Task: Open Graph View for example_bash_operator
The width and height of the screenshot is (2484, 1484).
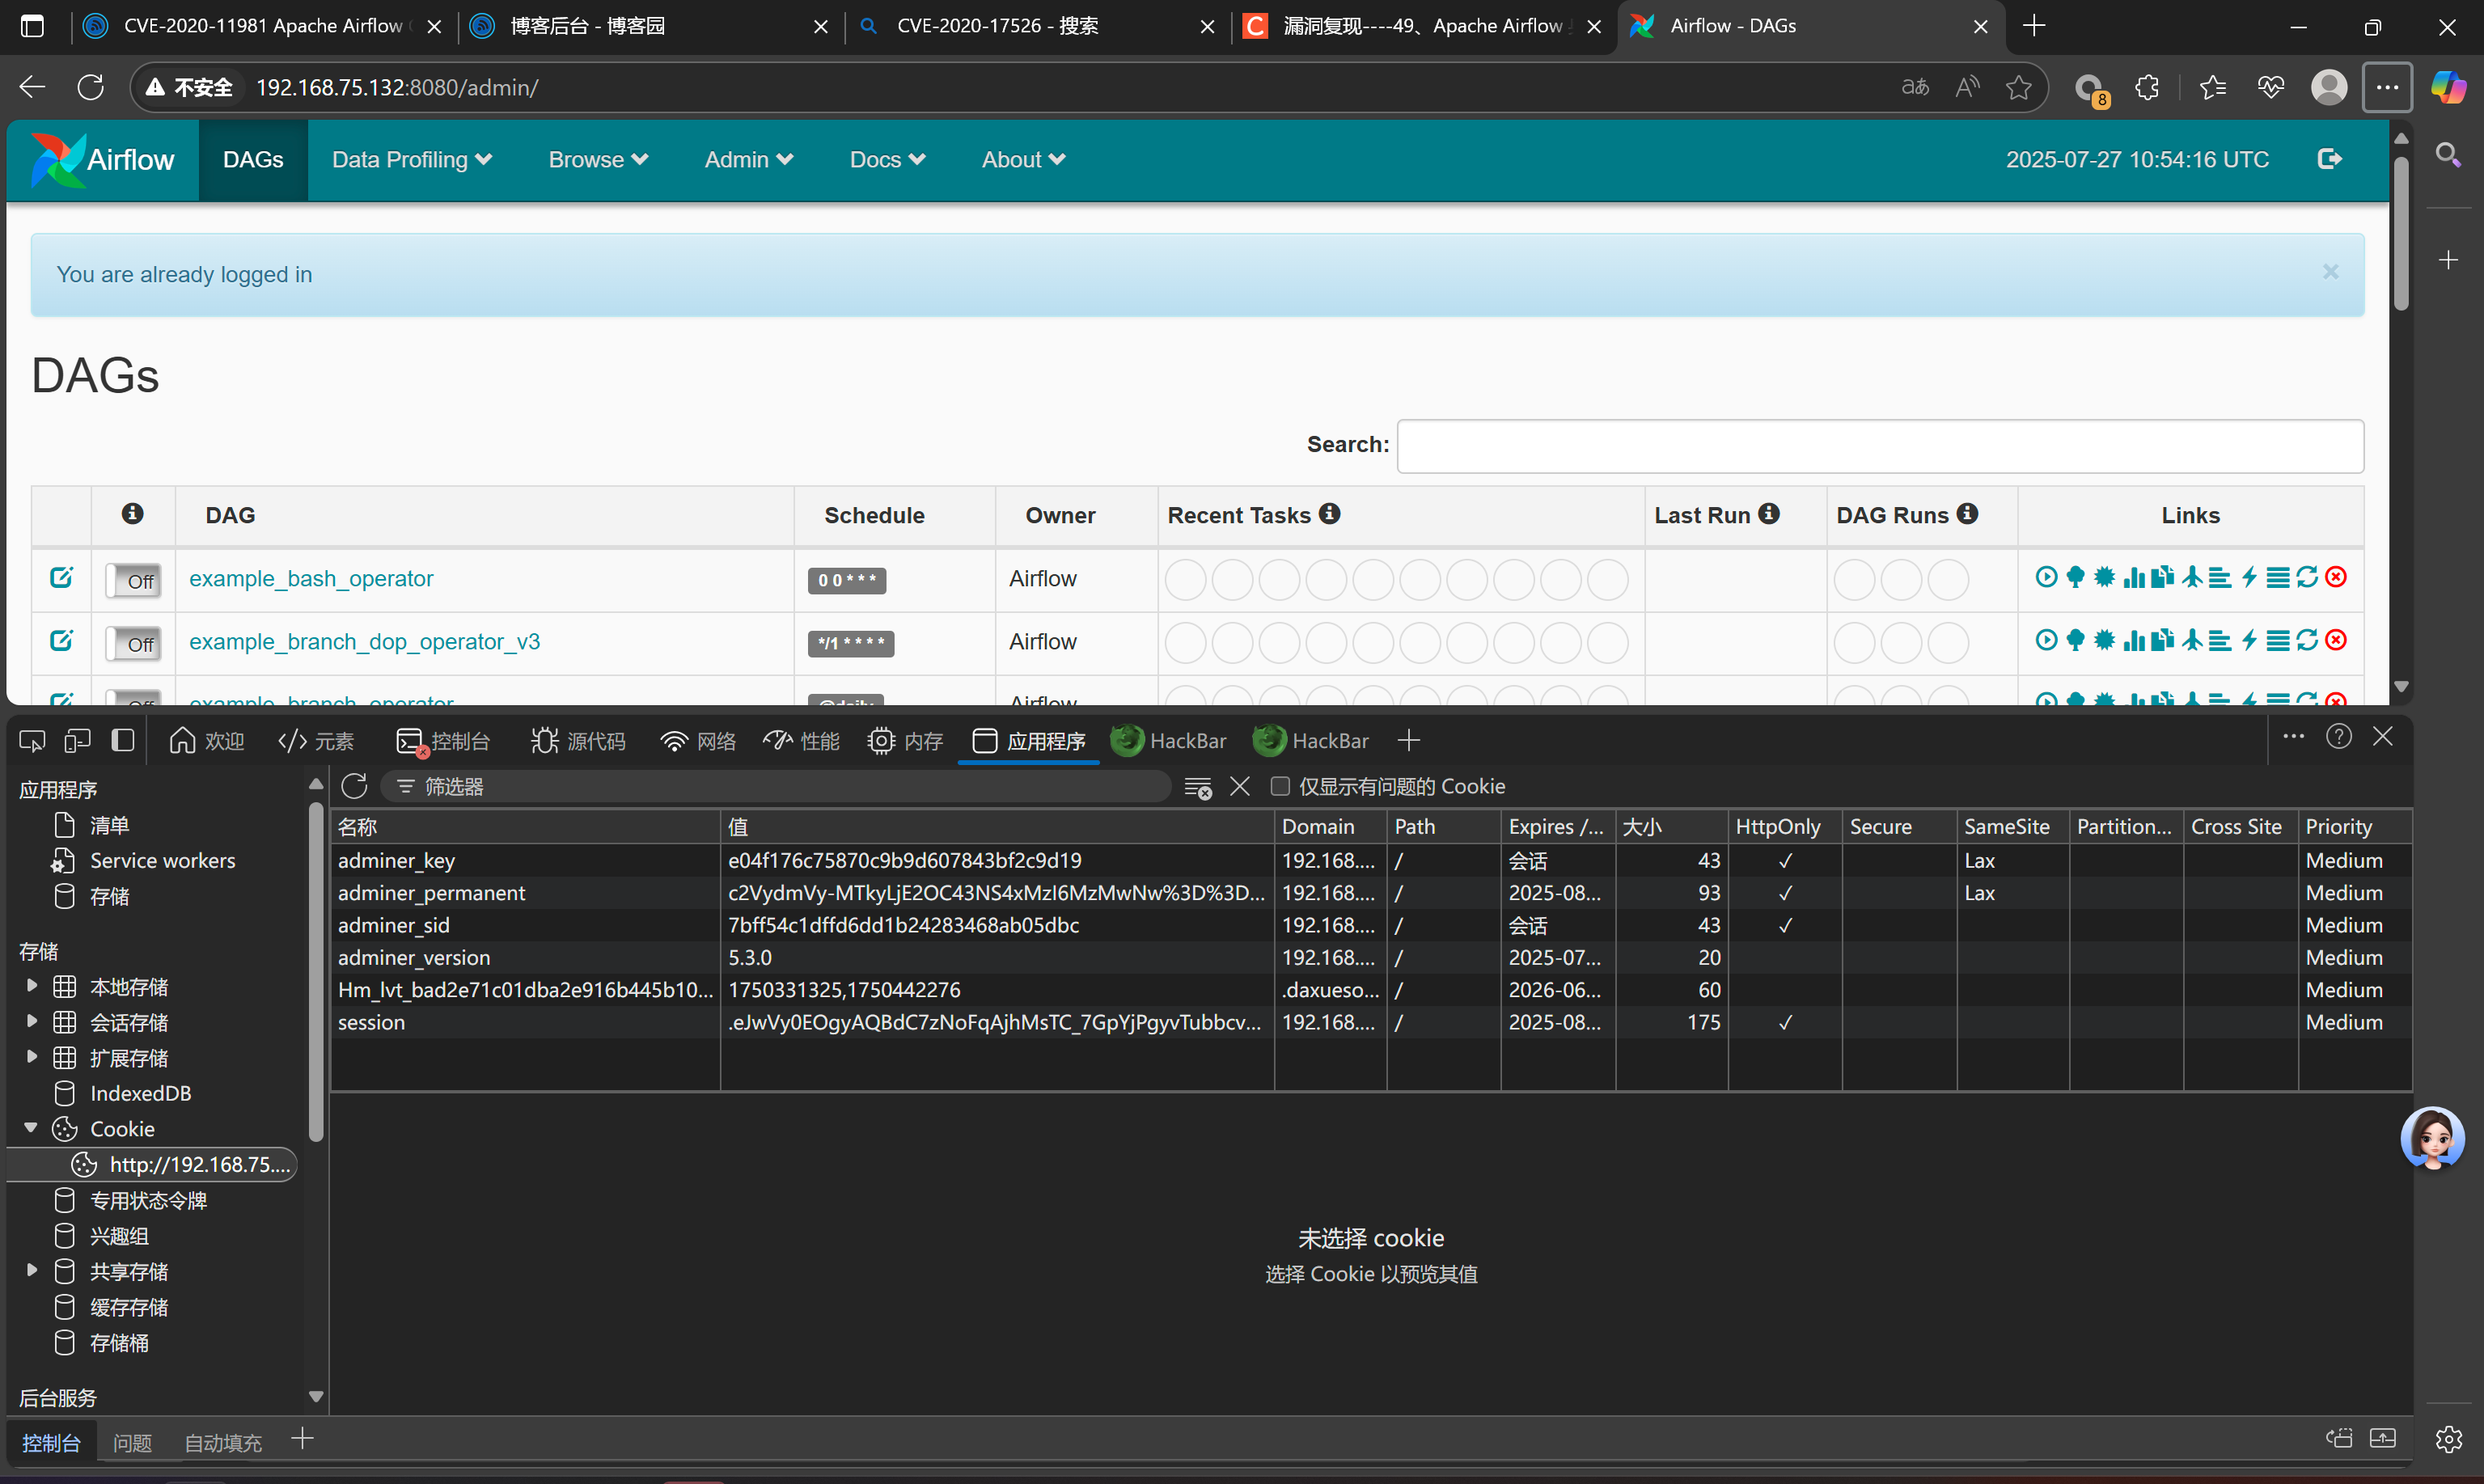Action: [2104, 577]
